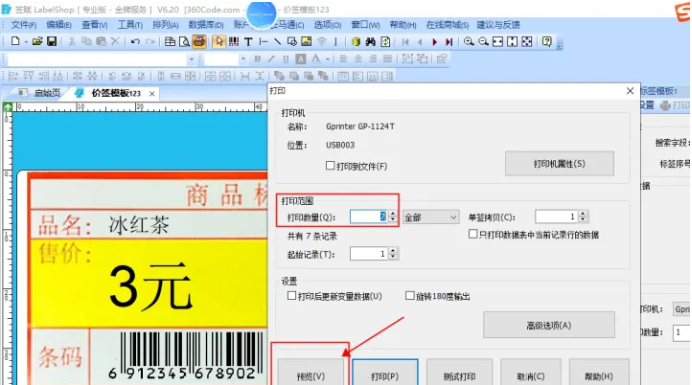The image size is (692, 385).
Task: Open the database cylinder icon
Action: [356, 42]
